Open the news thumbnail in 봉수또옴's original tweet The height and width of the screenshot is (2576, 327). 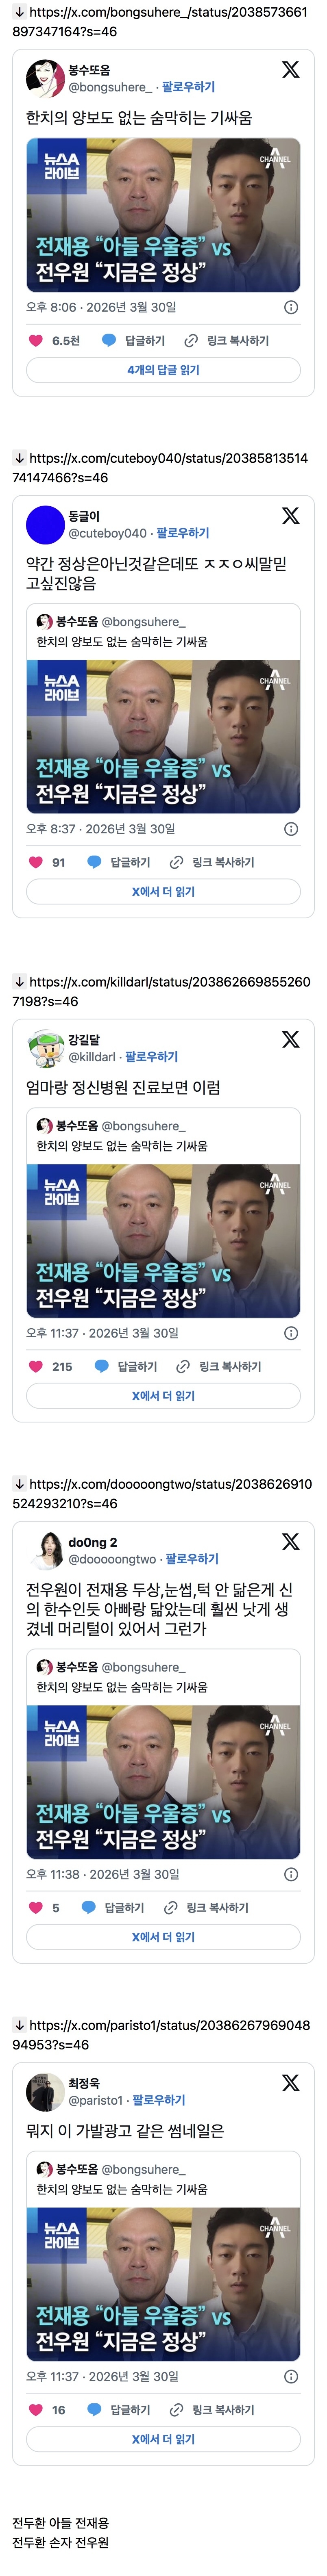163,215
